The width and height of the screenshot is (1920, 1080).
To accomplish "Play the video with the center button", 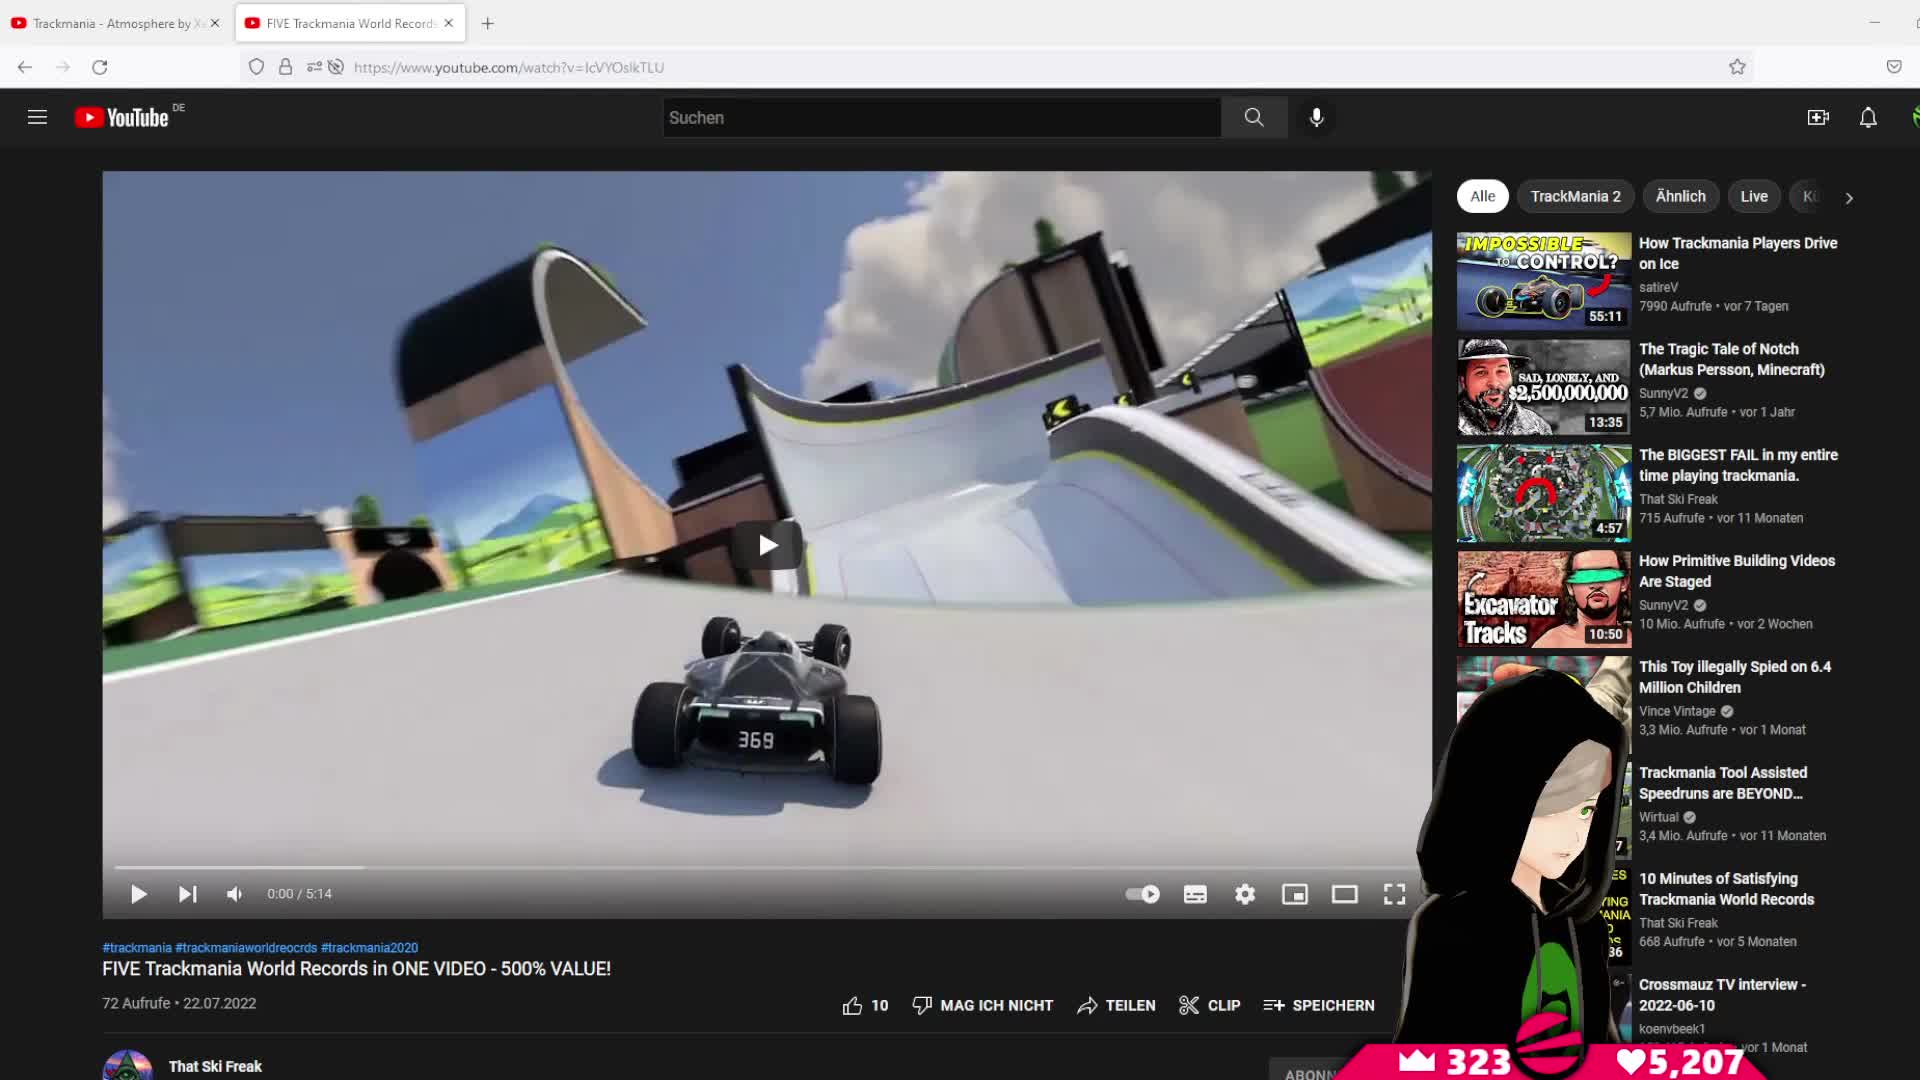I will click(x=767, y=545).
